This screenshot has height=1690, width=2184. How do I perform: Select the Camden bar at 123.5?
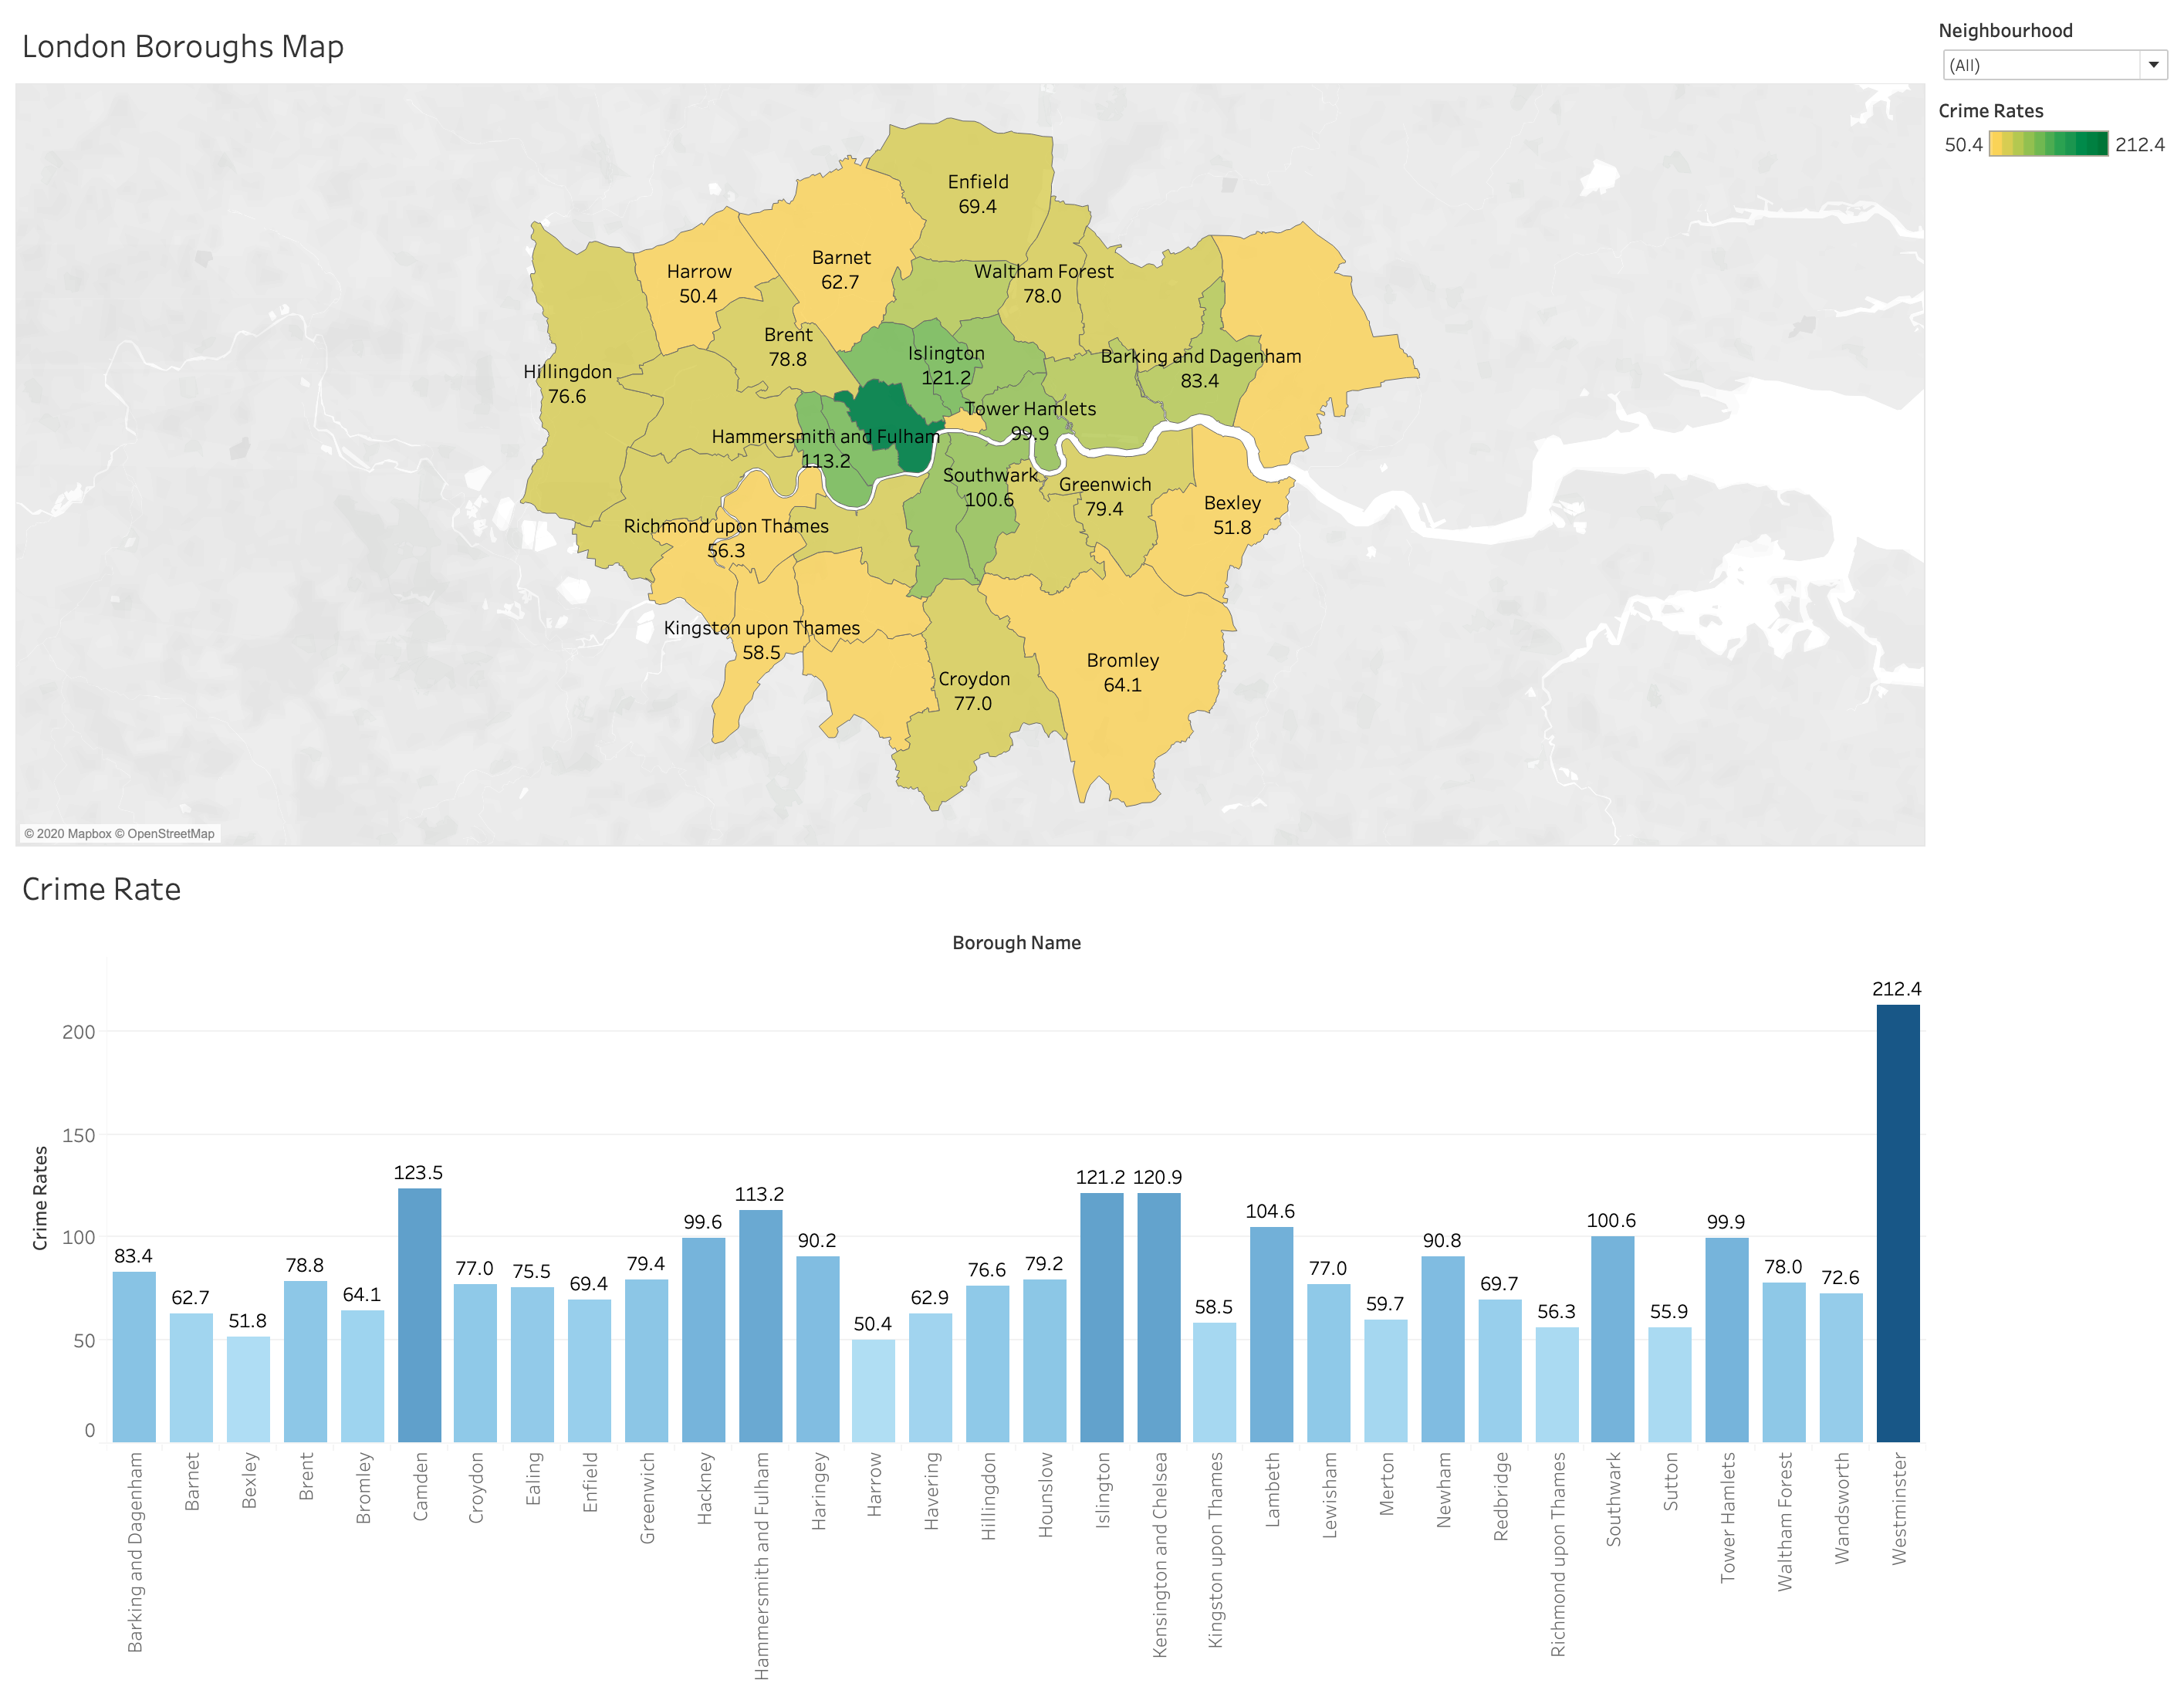click(419, 1314)
